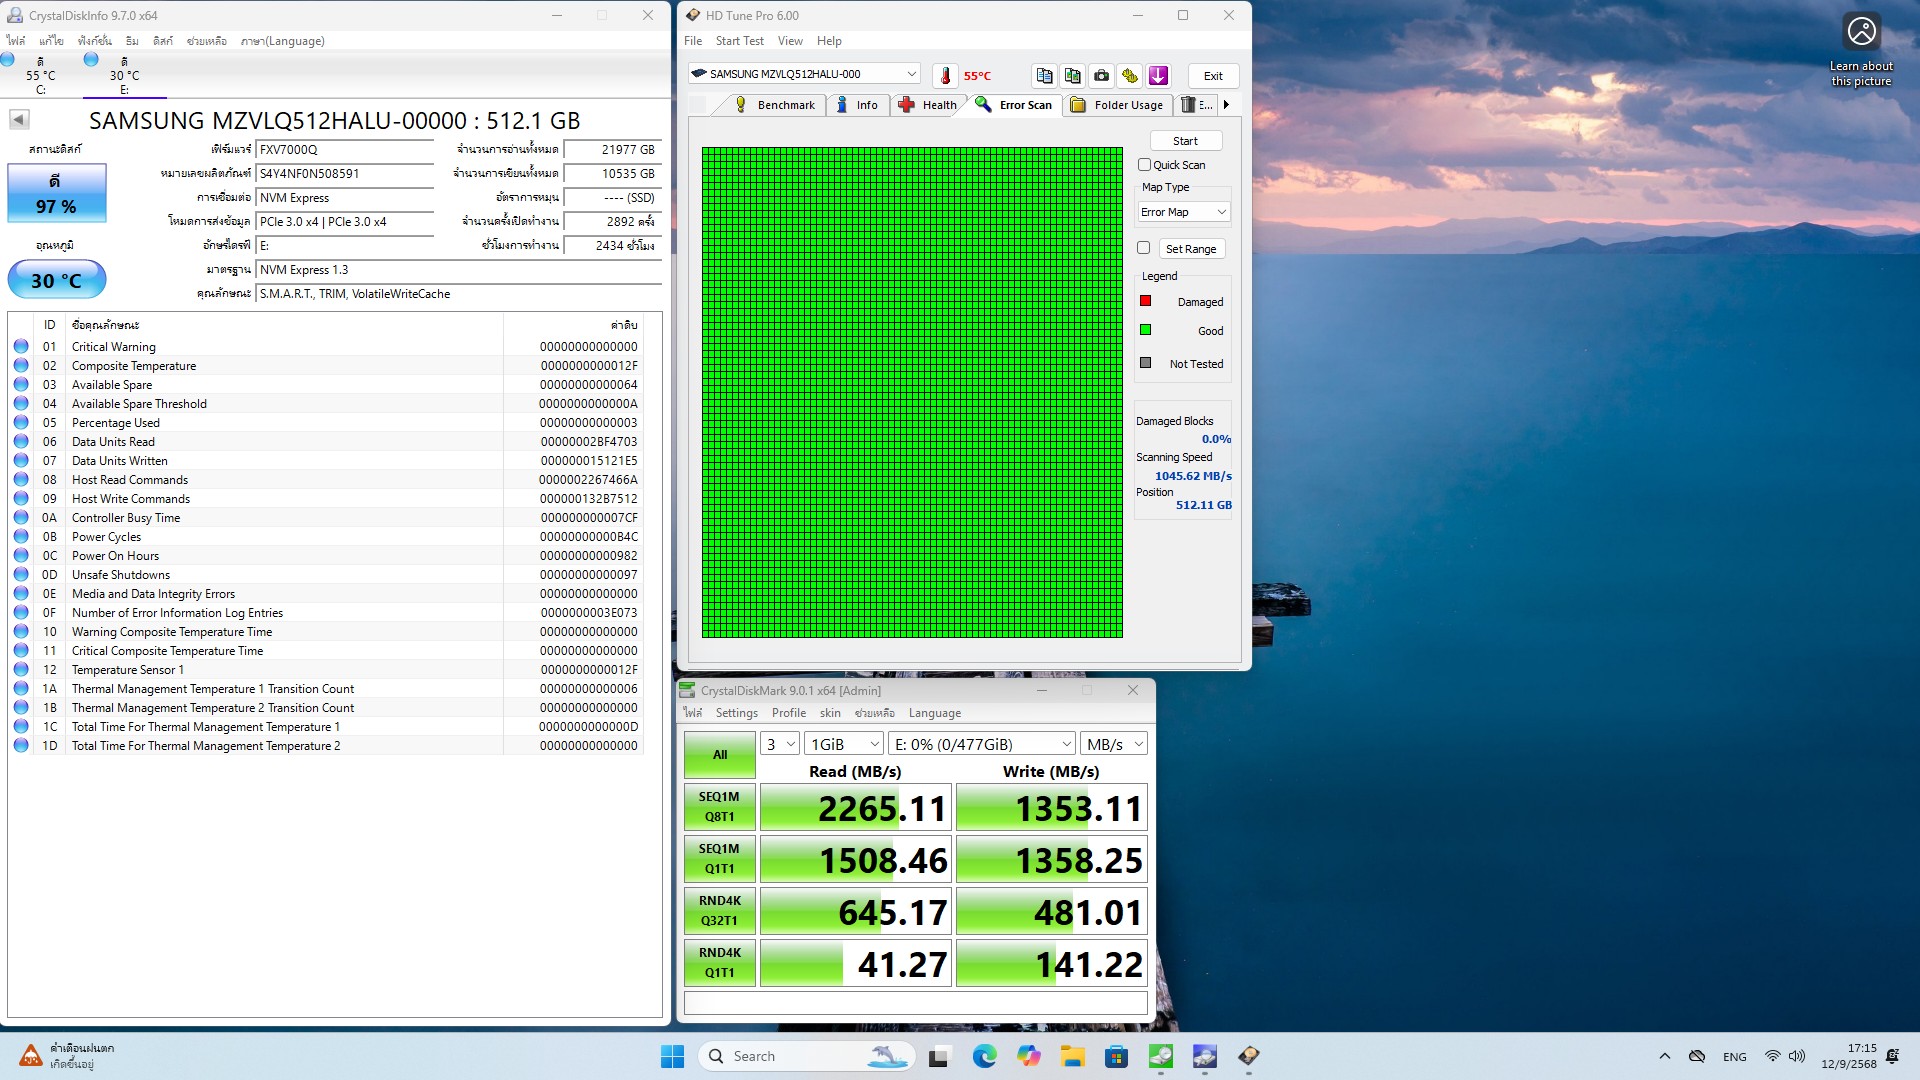
Task: Open the notification center icon
Action: (1892, 1056)
